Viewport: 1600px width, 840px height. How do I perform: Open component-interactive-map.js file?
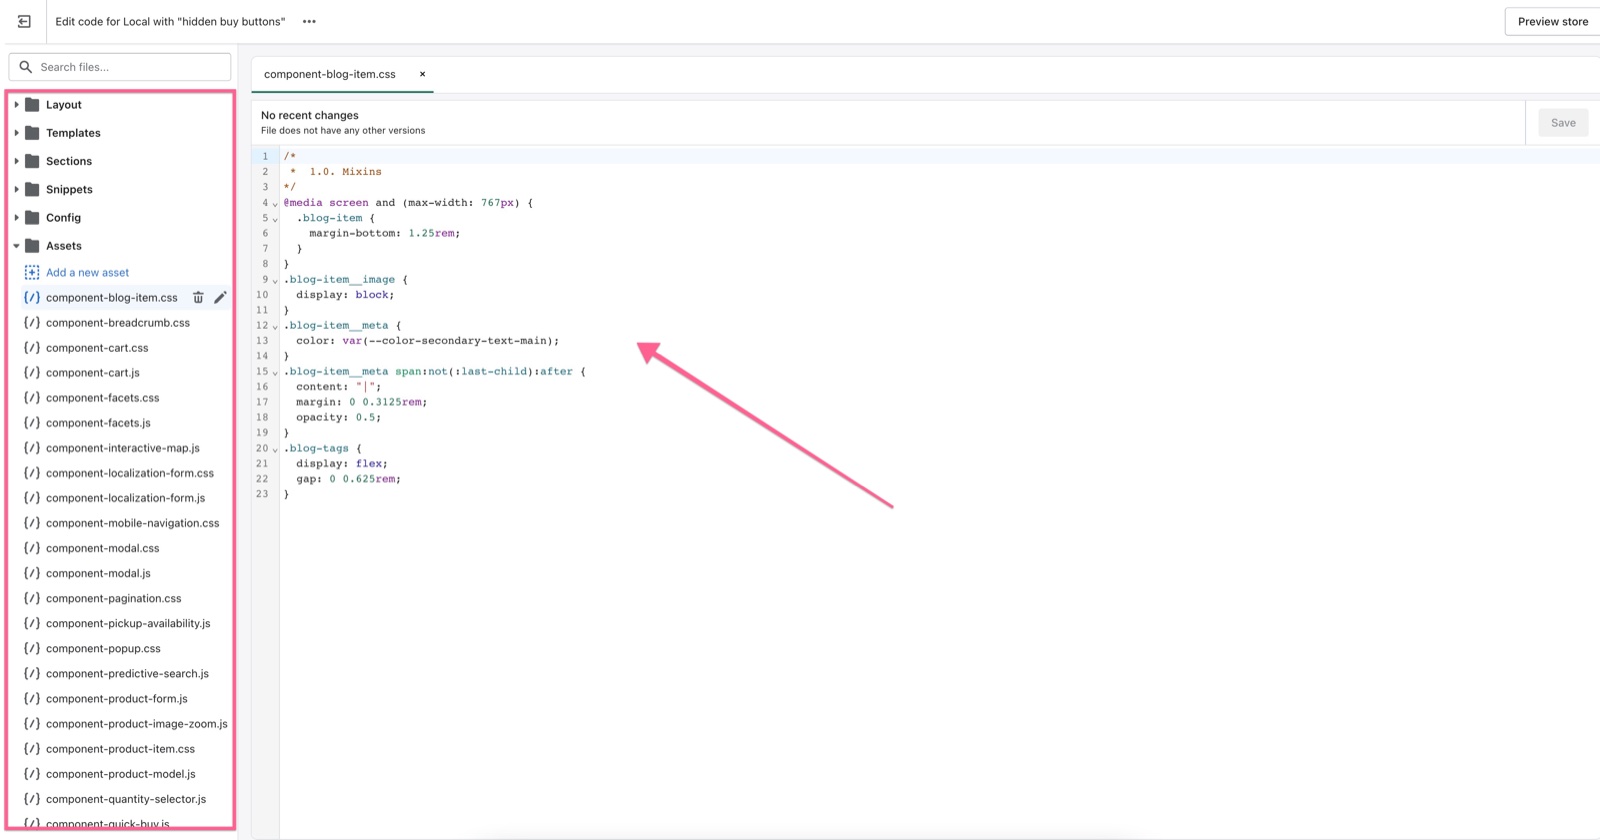(x=123, y=448)
